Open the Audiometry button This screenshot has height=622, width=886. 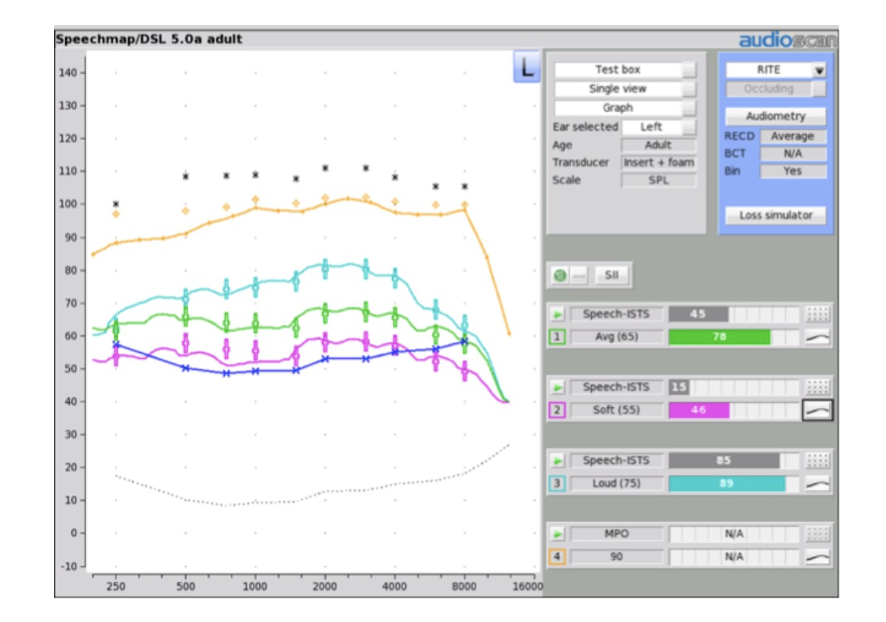(775, 116)
